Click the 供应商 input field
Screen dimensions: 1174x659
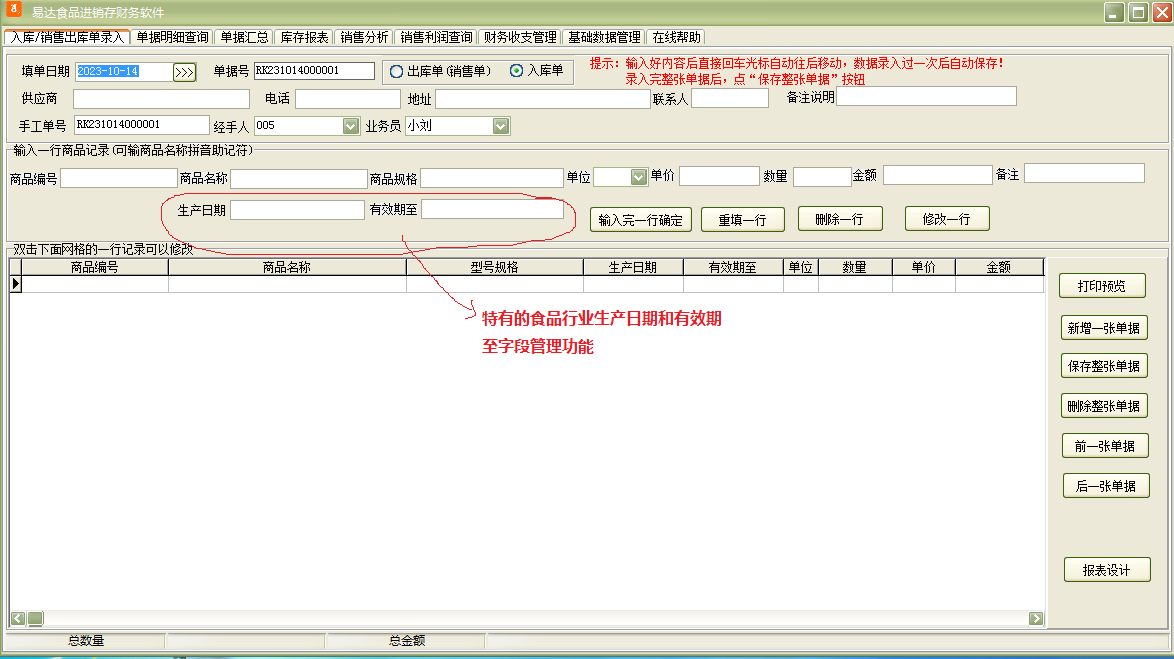click(x=161, y=99)
